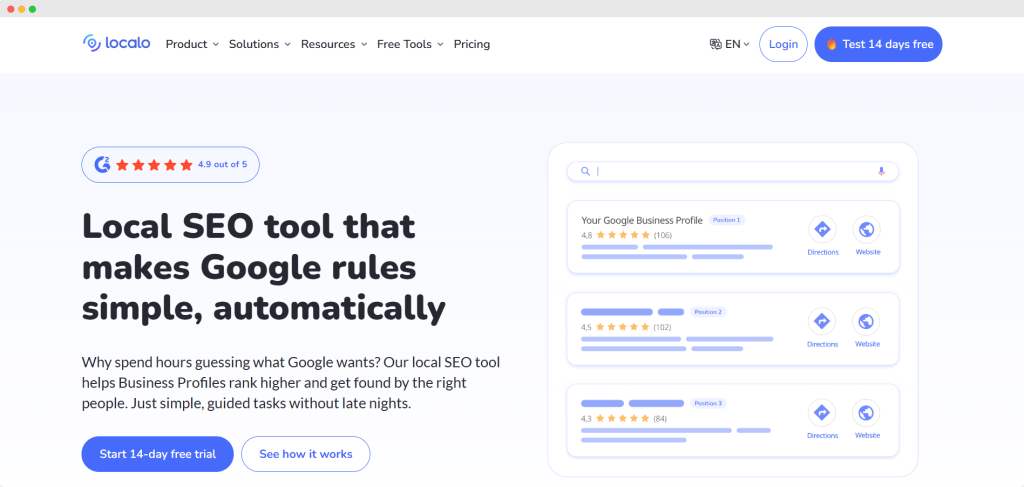Click the Login button

click(783, 44)
